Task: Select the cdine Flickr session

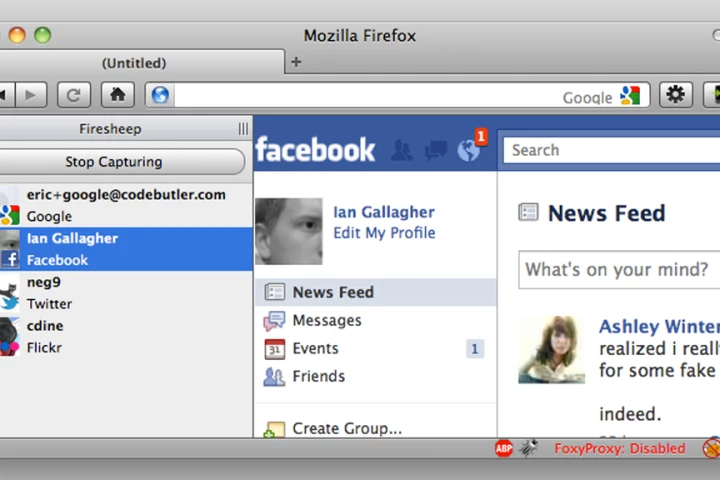Action: [x=126, y=336]
